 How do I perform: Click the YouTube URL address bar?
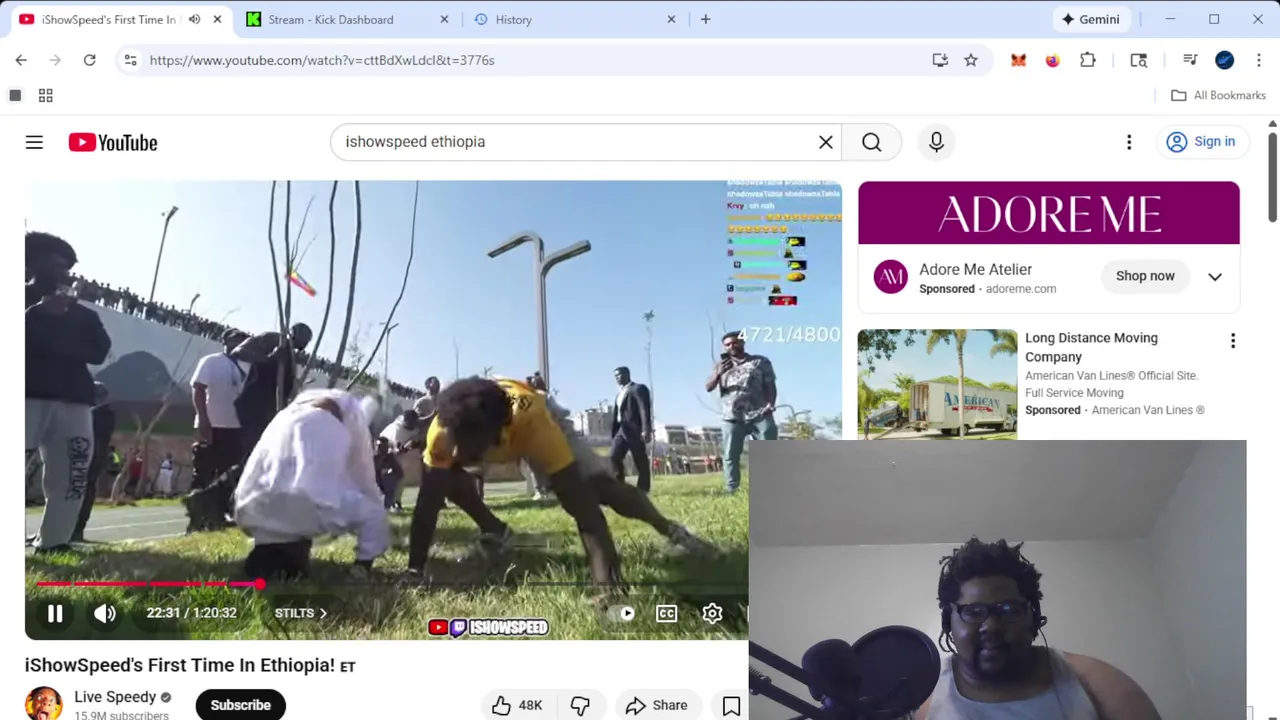point(322,60)
